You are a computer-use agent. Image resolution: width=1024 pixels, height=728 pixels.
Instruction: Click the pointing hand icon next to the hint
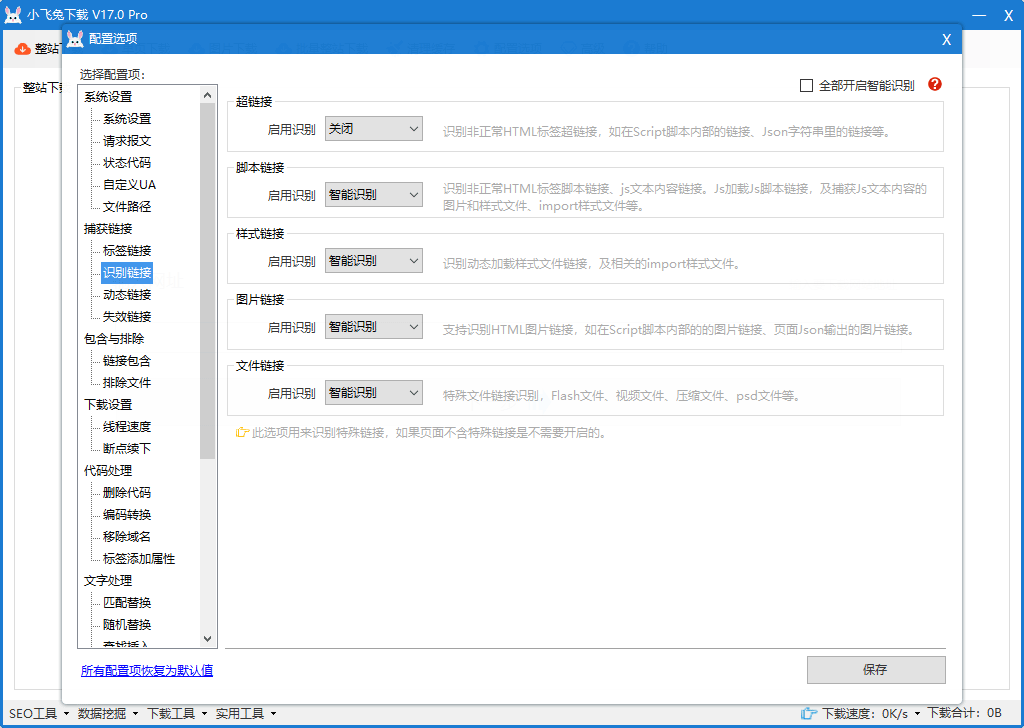pos(241,433)
